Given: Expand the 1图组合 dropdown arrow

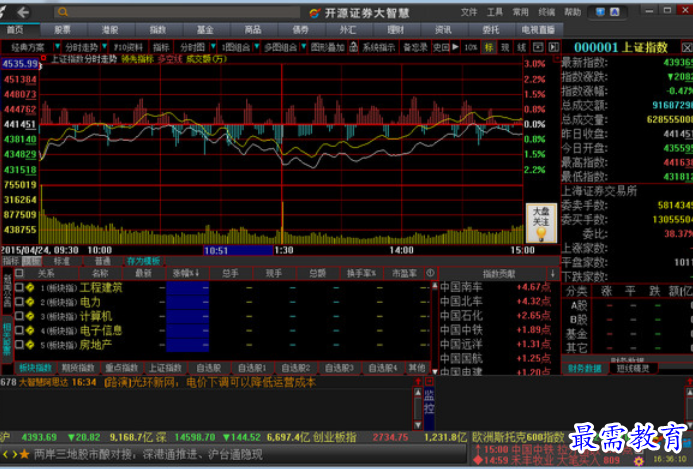Looking at the screenshot, I should tap(257, 46).
